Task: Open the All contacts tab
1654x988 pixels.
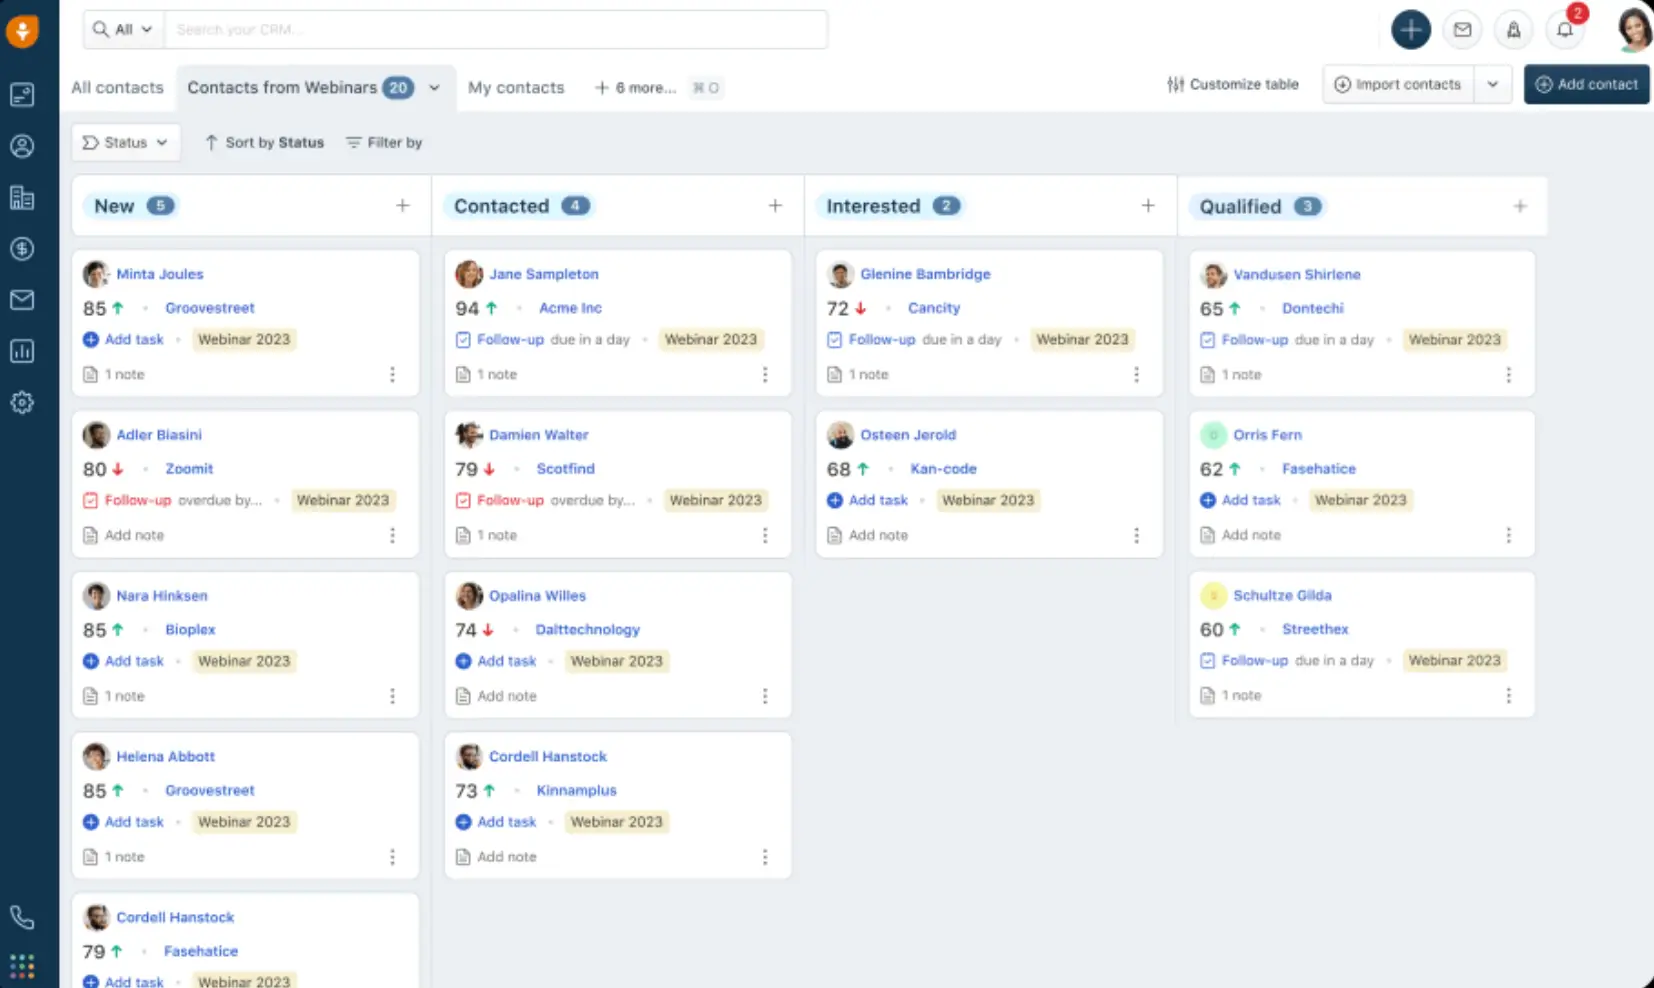Action: coord(116,87)
